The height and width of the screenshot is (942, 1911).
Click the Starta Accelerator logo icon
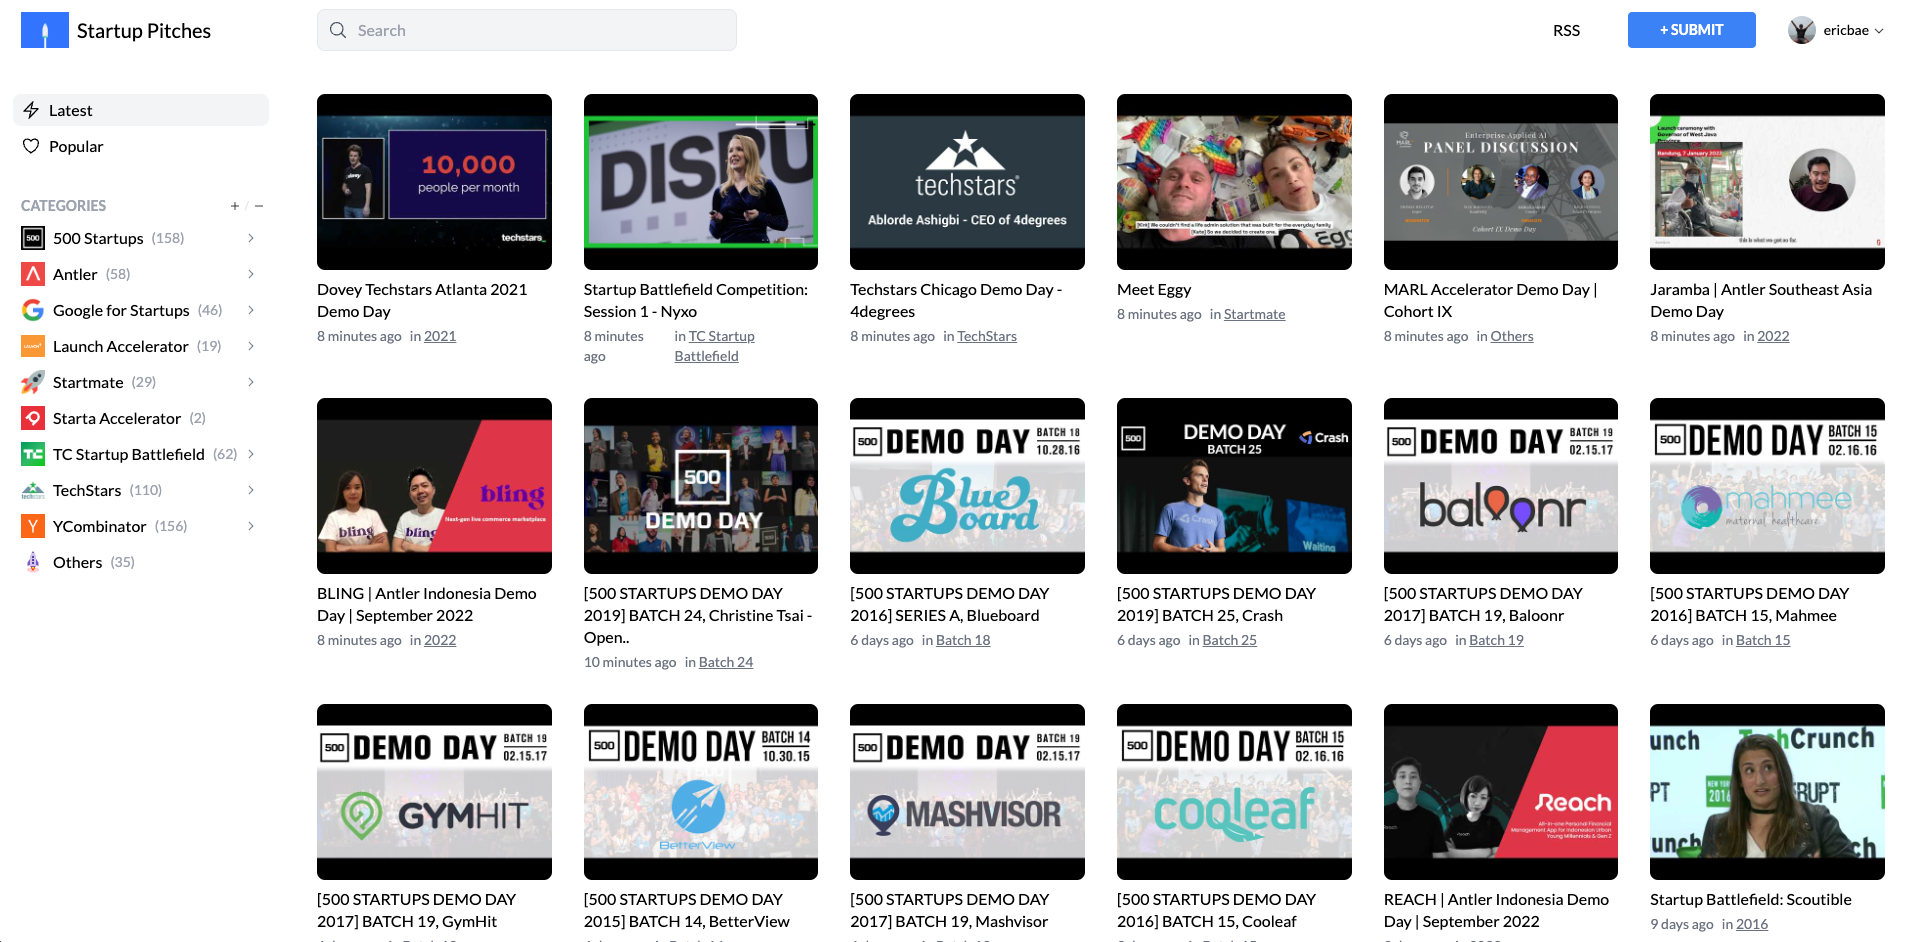tap(33, 418)
